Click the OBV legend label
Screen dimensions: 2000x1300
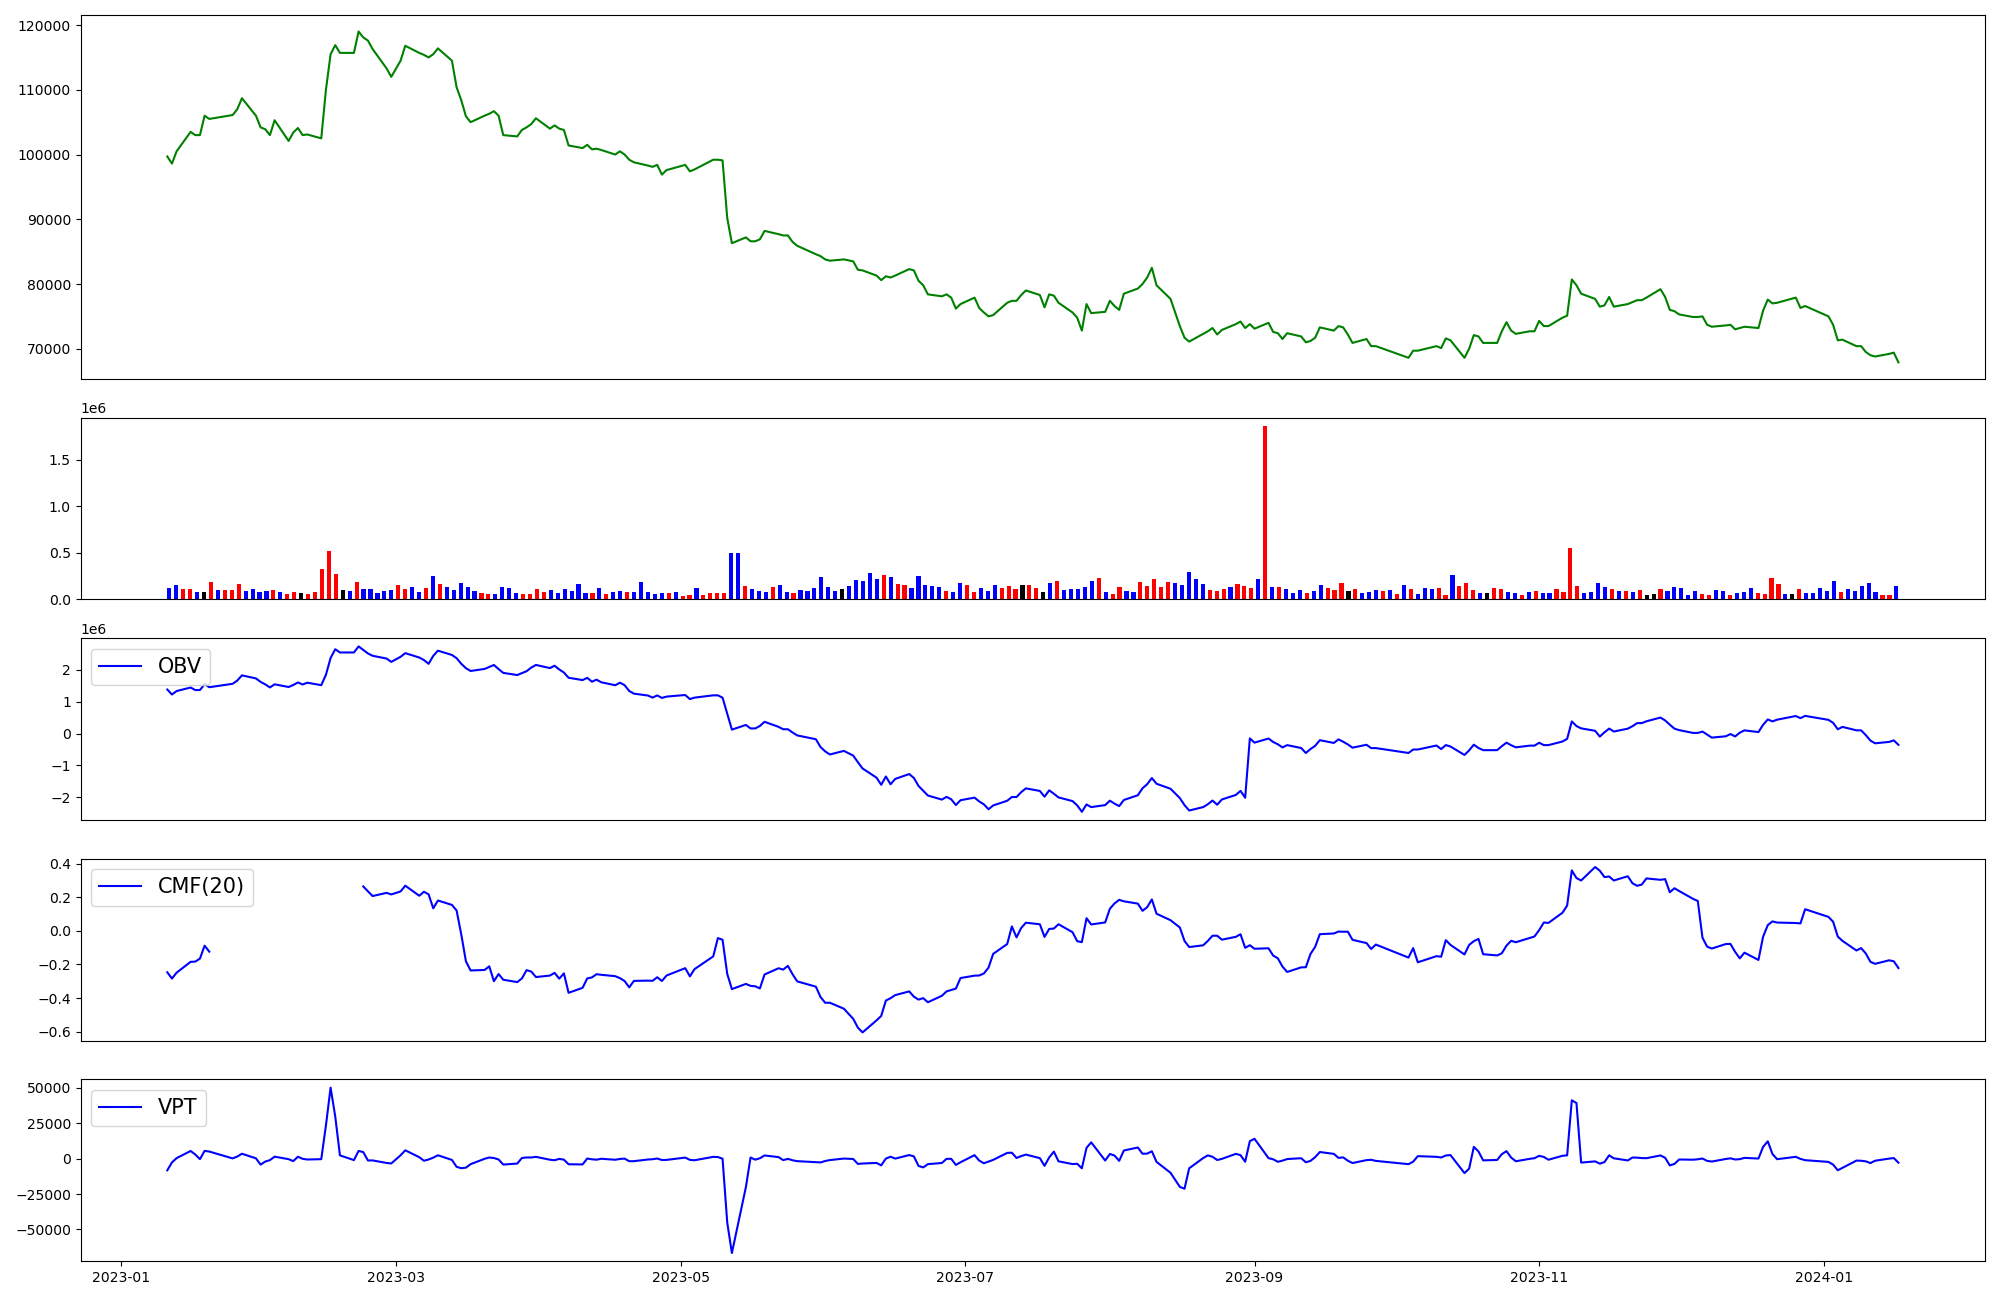179,666
